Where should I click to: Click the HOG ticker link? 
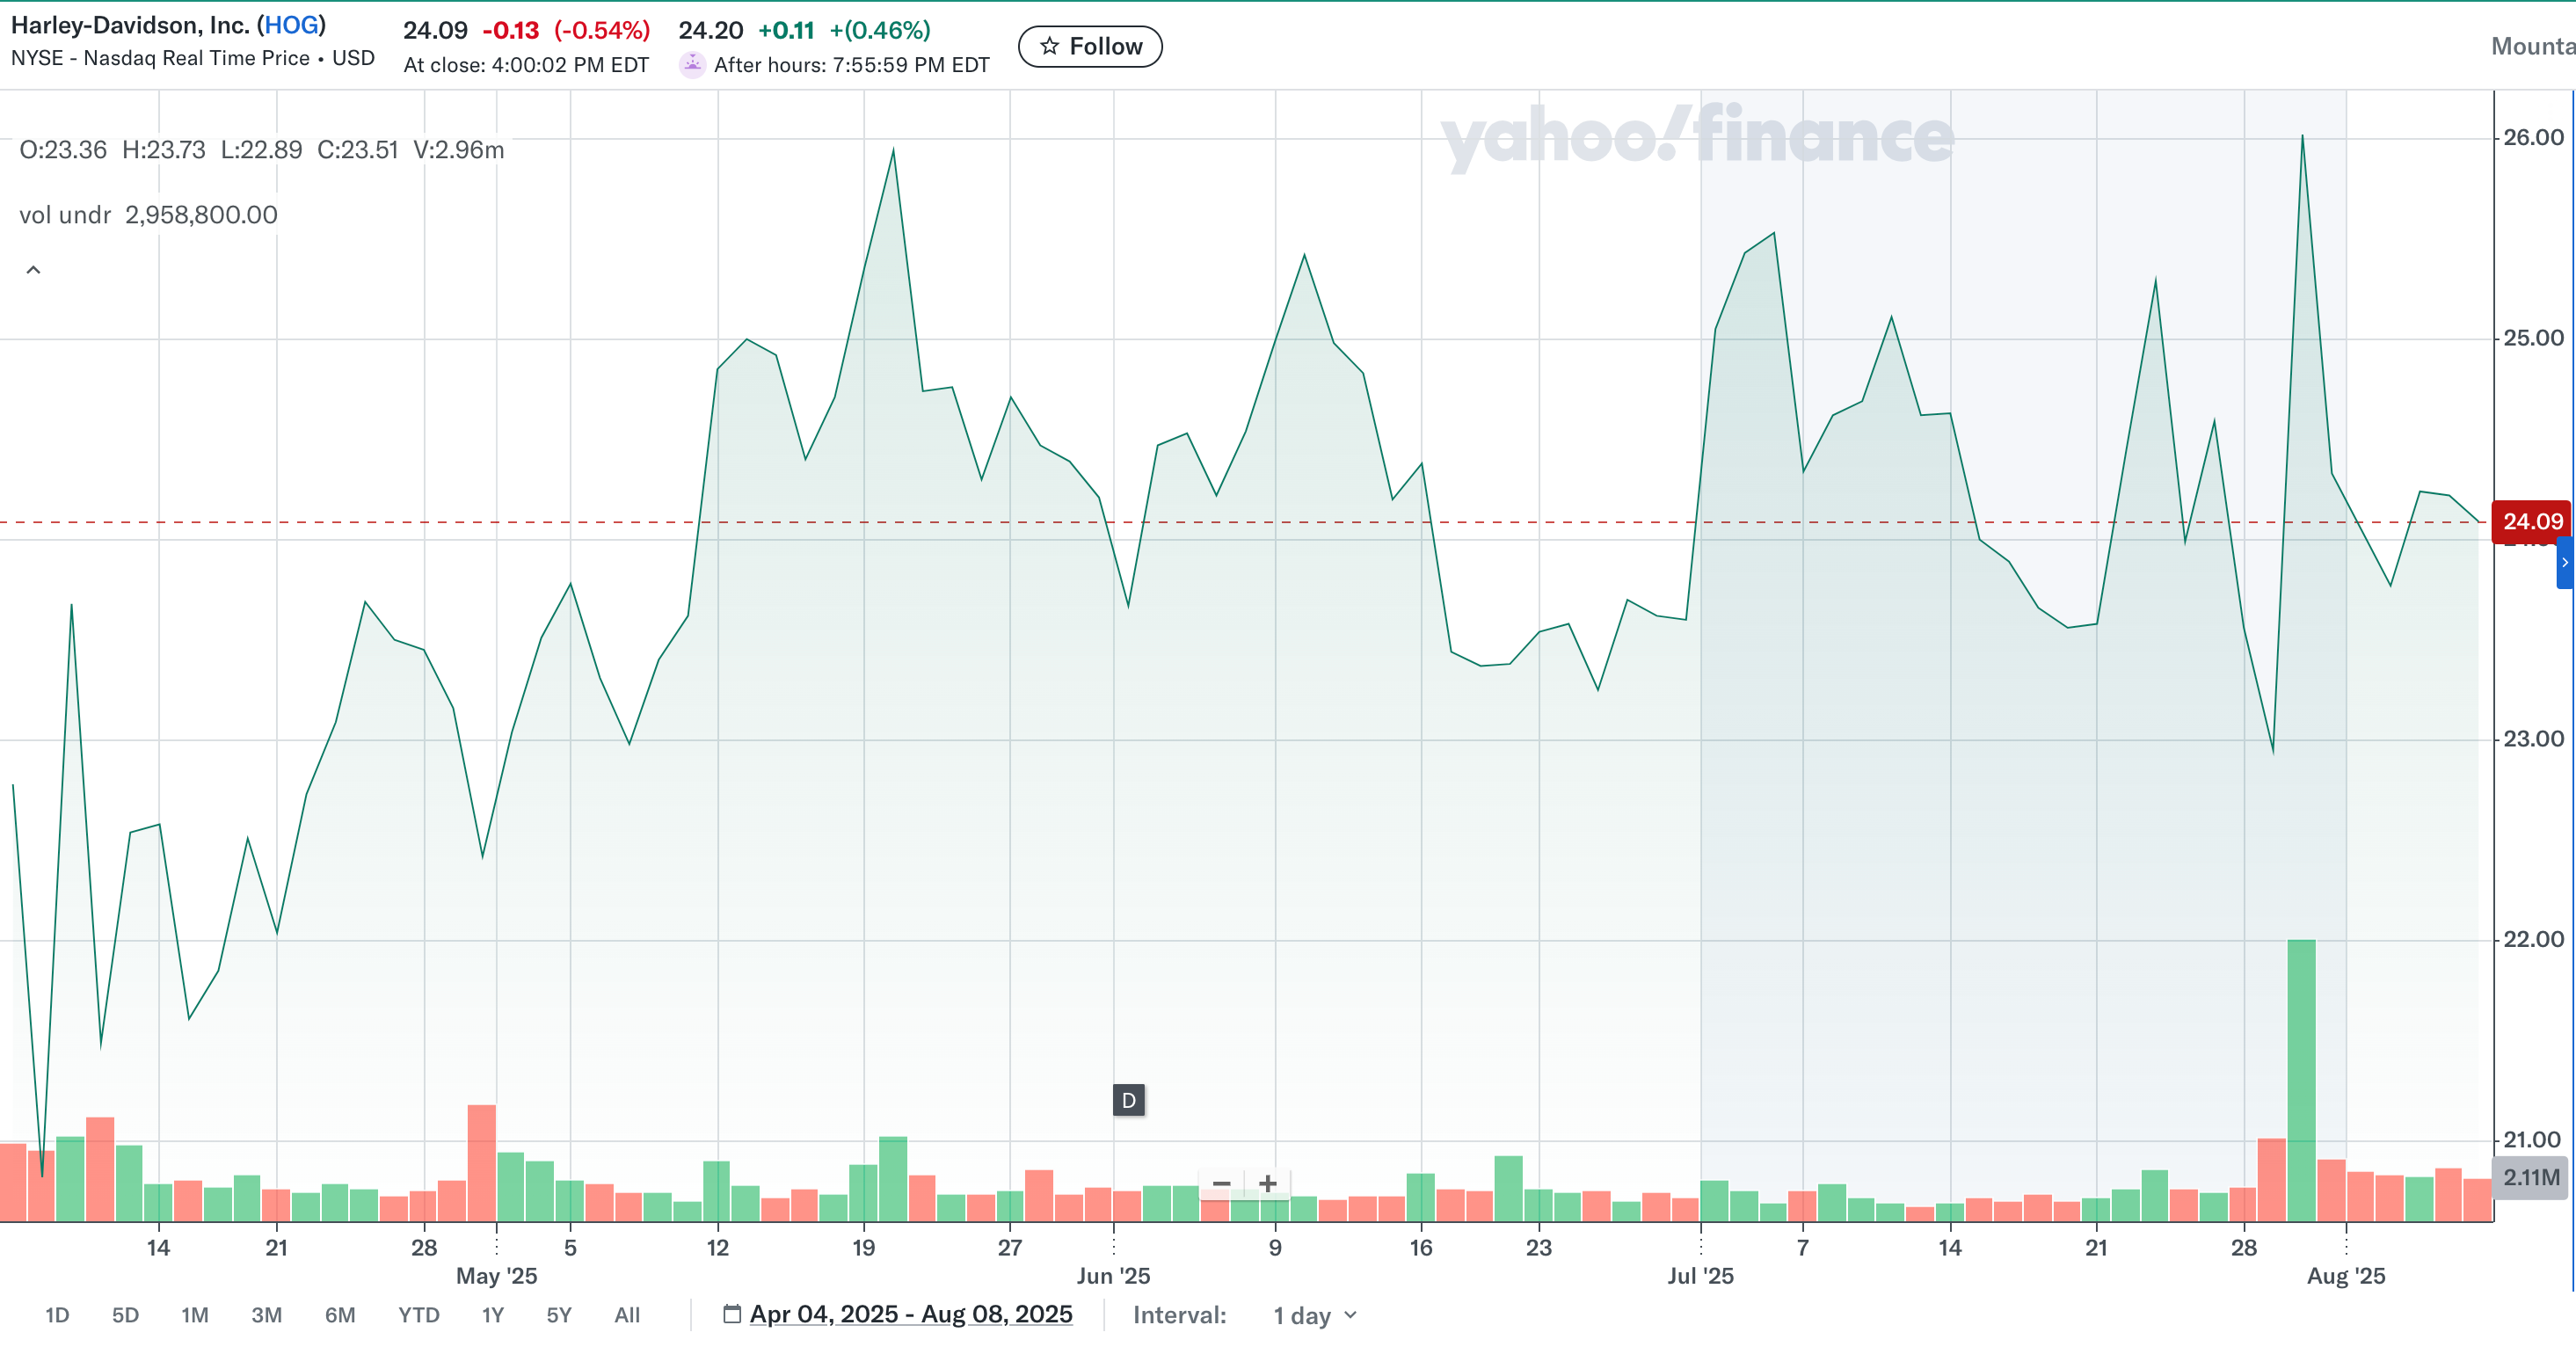(x=291, y=25)
